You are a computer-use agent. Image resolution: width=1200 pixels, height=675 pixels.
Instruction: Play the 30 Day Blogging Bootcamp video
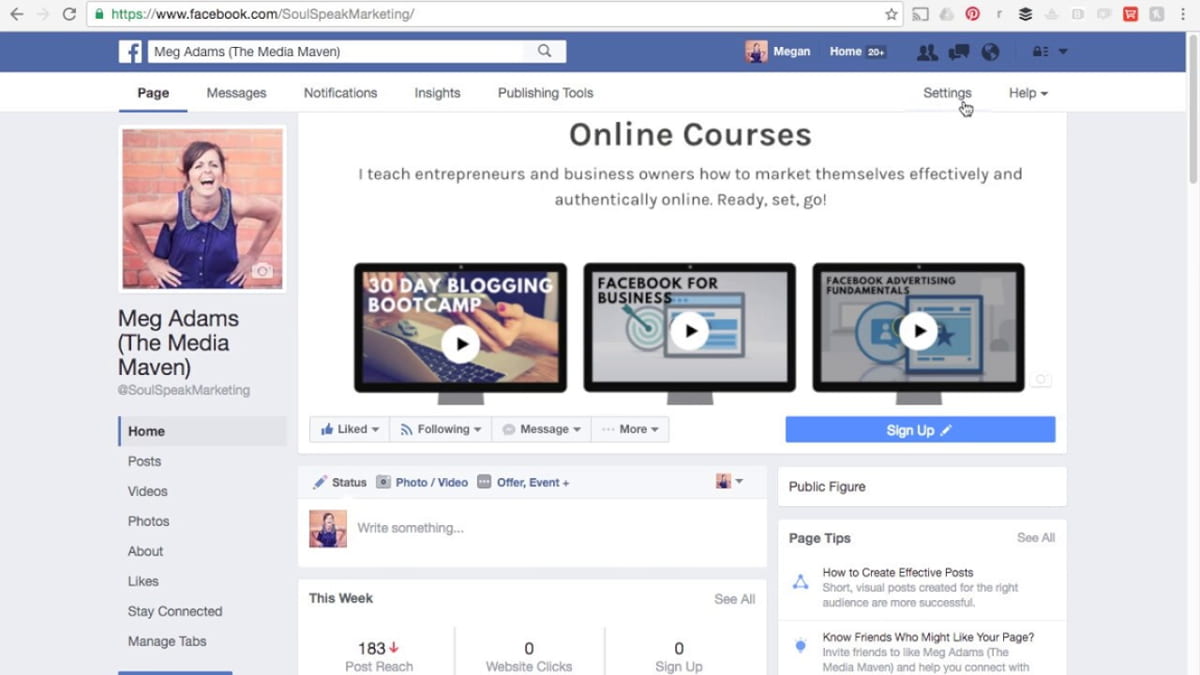pos(461,343)
